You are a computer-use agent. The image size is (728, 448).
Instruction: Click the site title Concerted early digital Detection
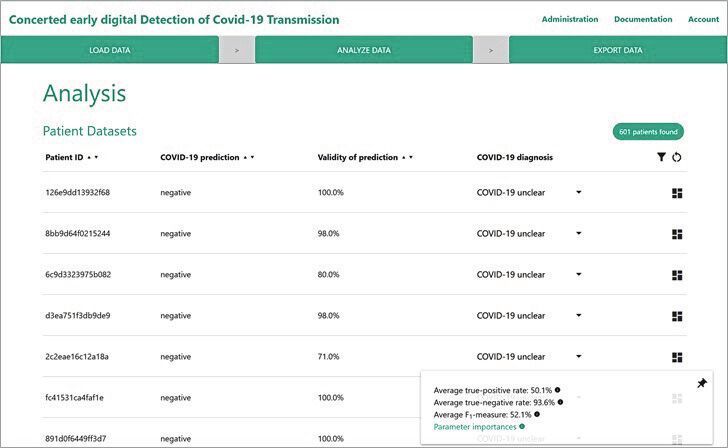click(x=174, y=19)
